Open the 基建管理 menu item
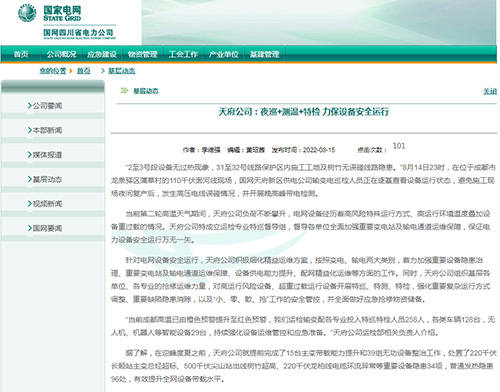 pos(265,54)
